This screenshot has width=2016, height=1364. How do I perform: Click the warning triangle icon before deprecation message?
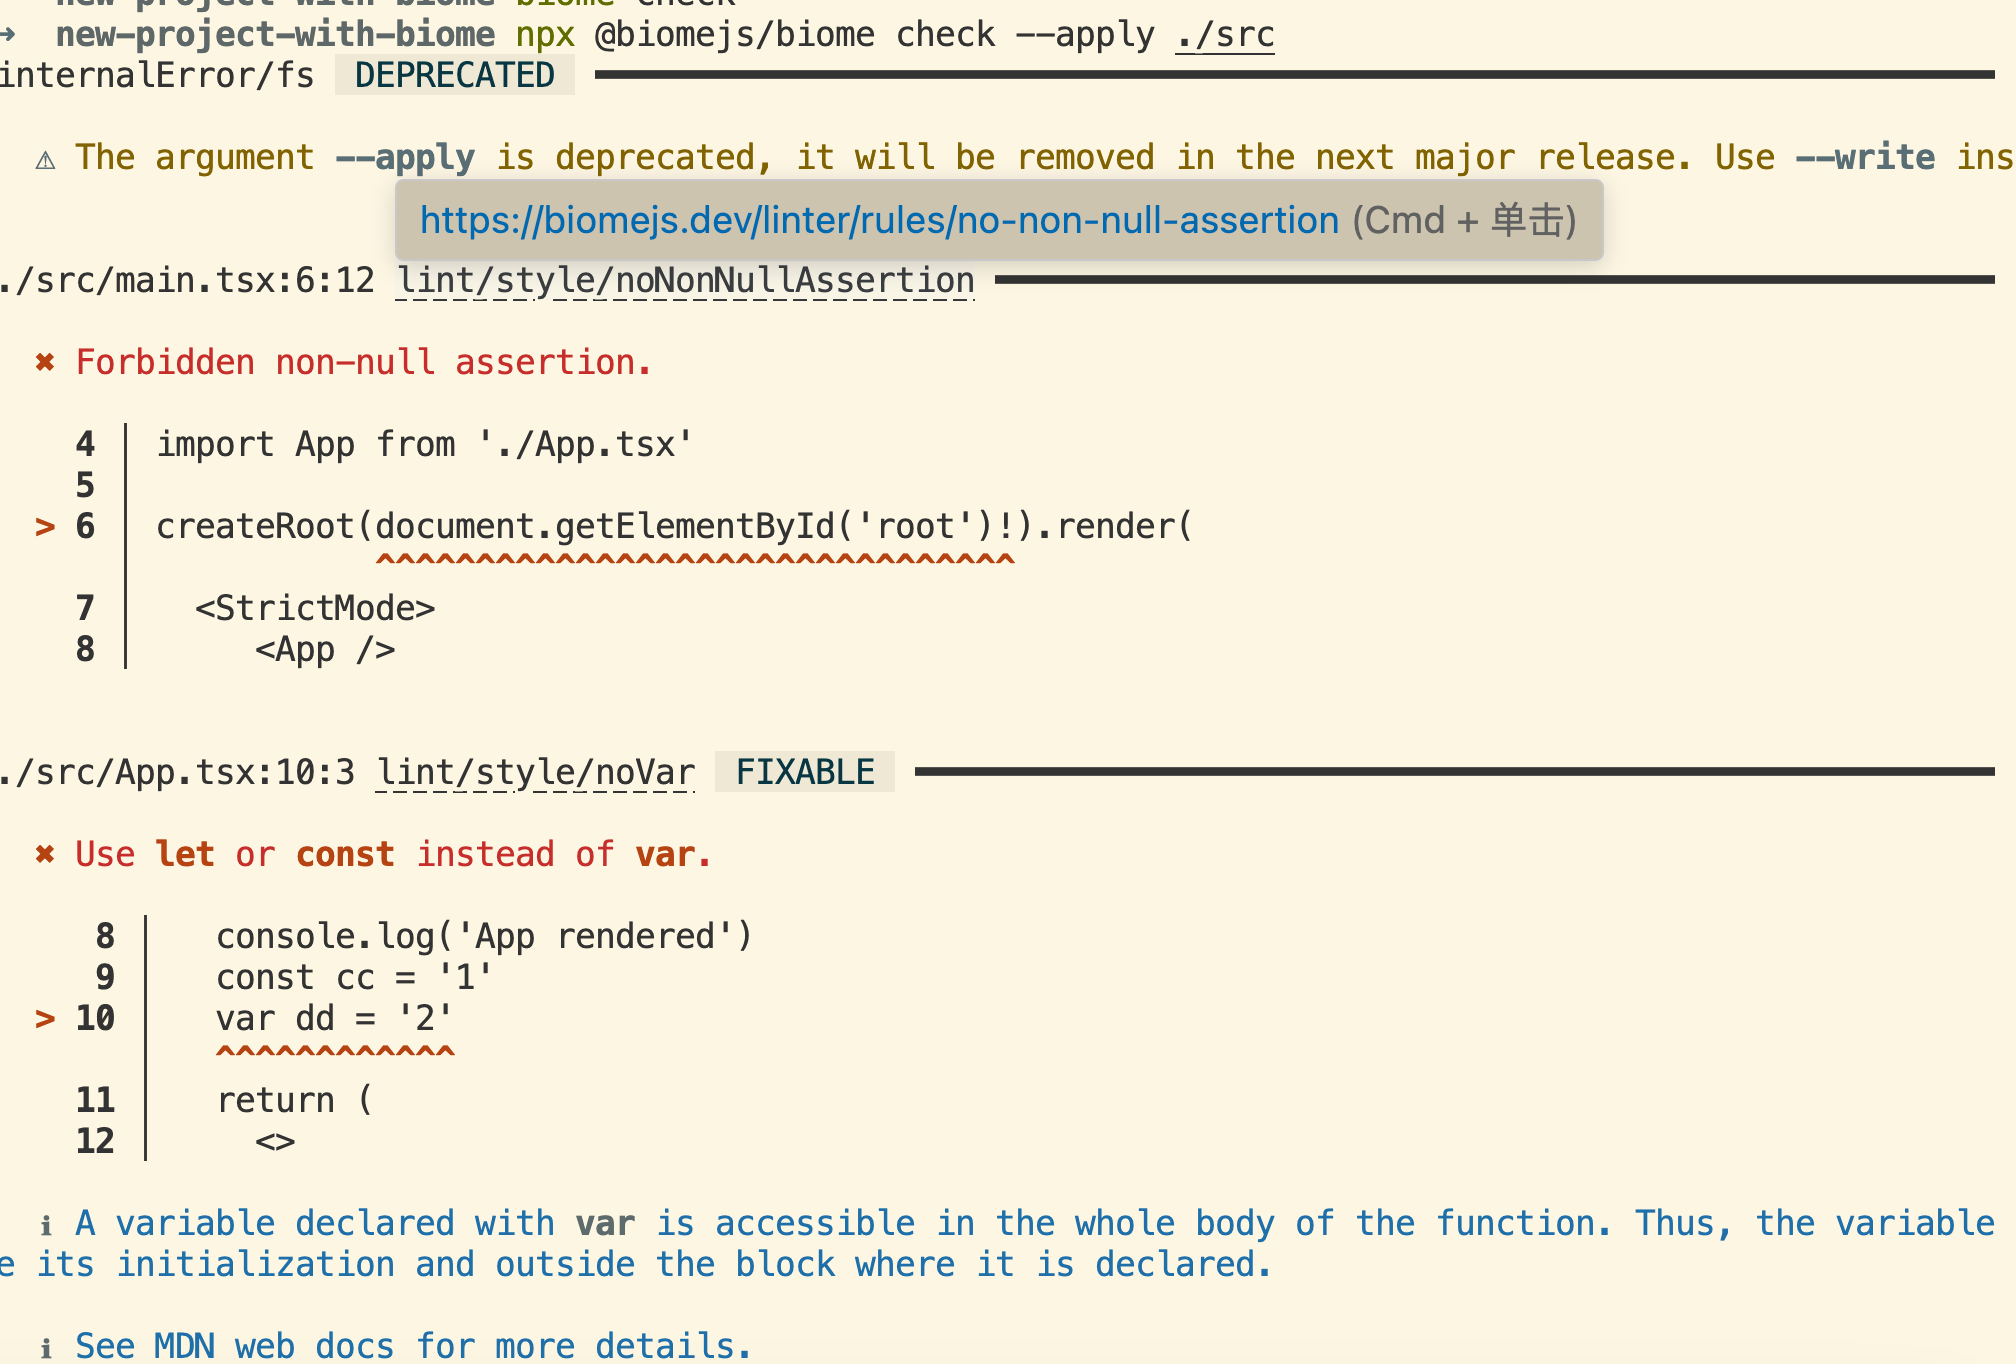(46, 157)
